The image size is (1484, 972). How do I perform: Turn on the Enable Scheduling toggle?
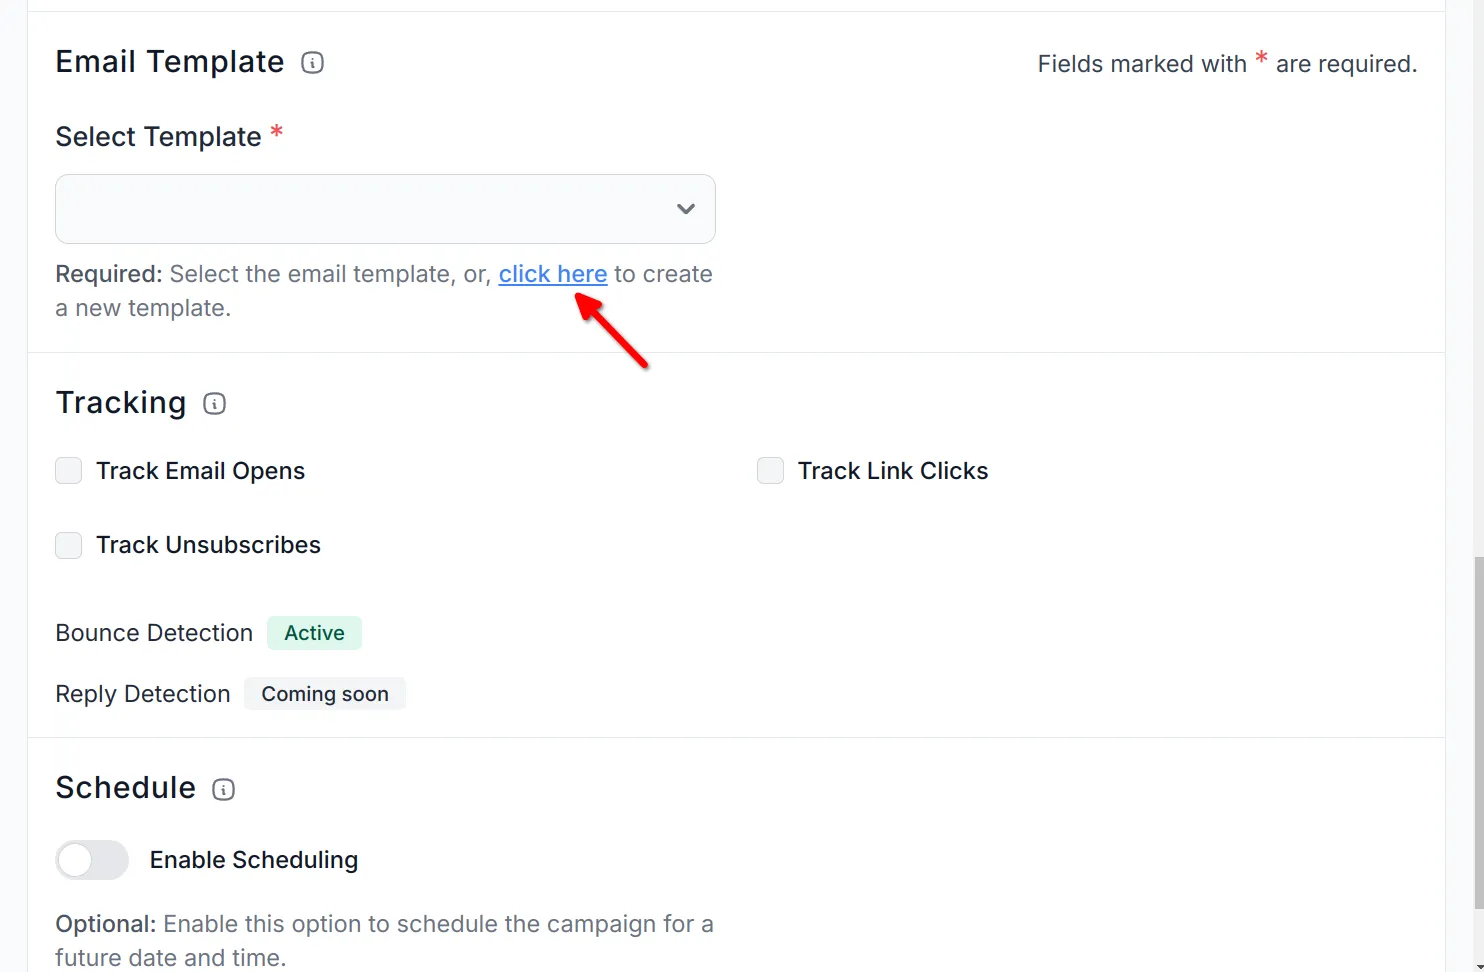pyautogui.click(x=92, y=860)
